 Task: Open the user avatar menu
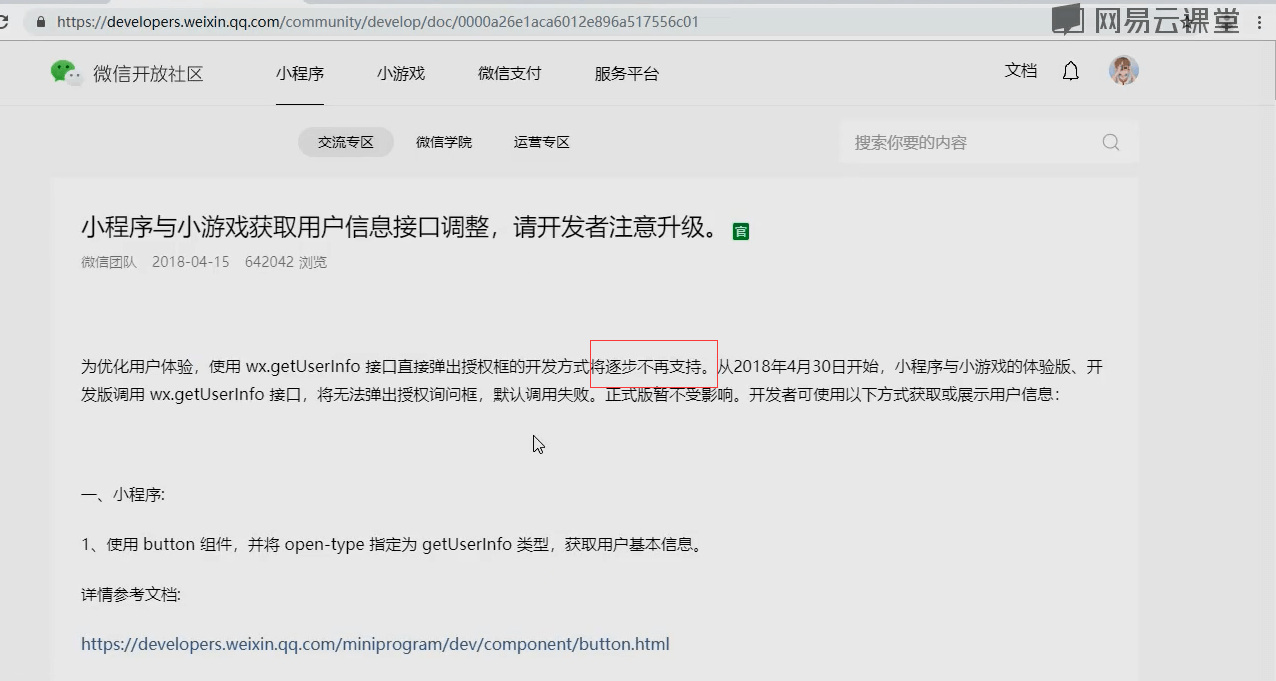1124,70
